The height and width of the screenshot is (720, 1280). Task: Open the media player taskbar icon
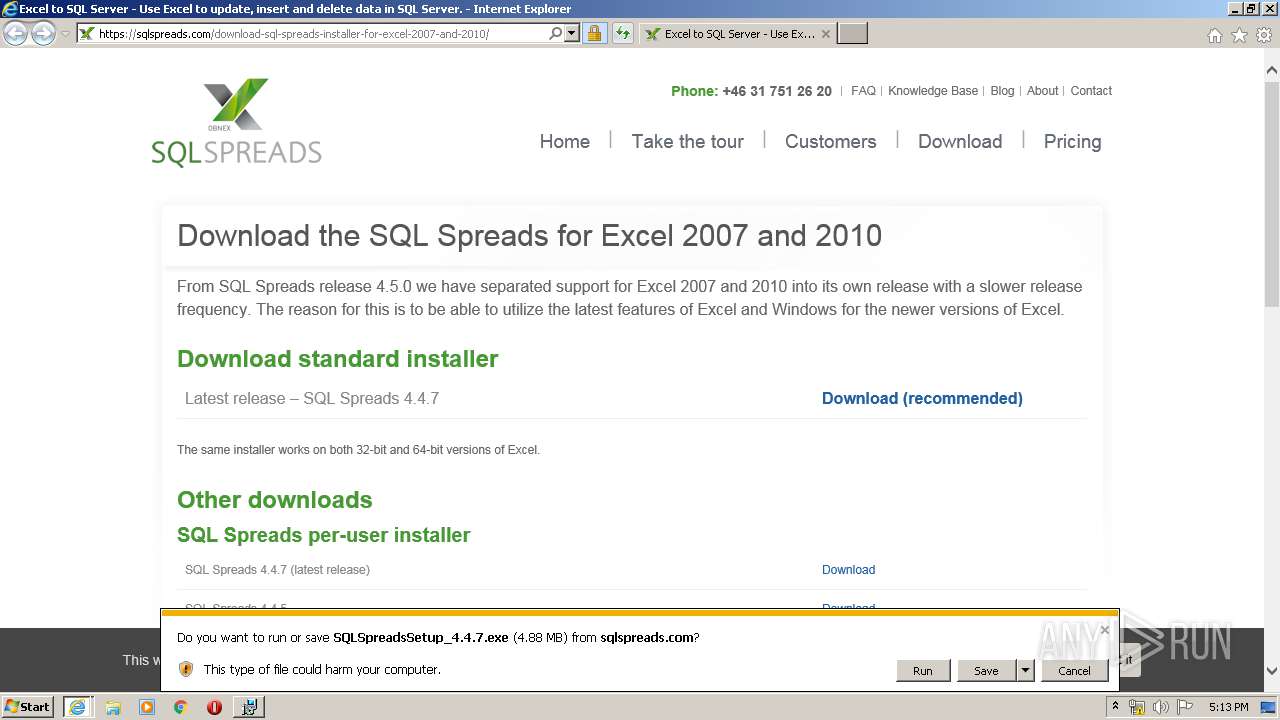[147, 707]
